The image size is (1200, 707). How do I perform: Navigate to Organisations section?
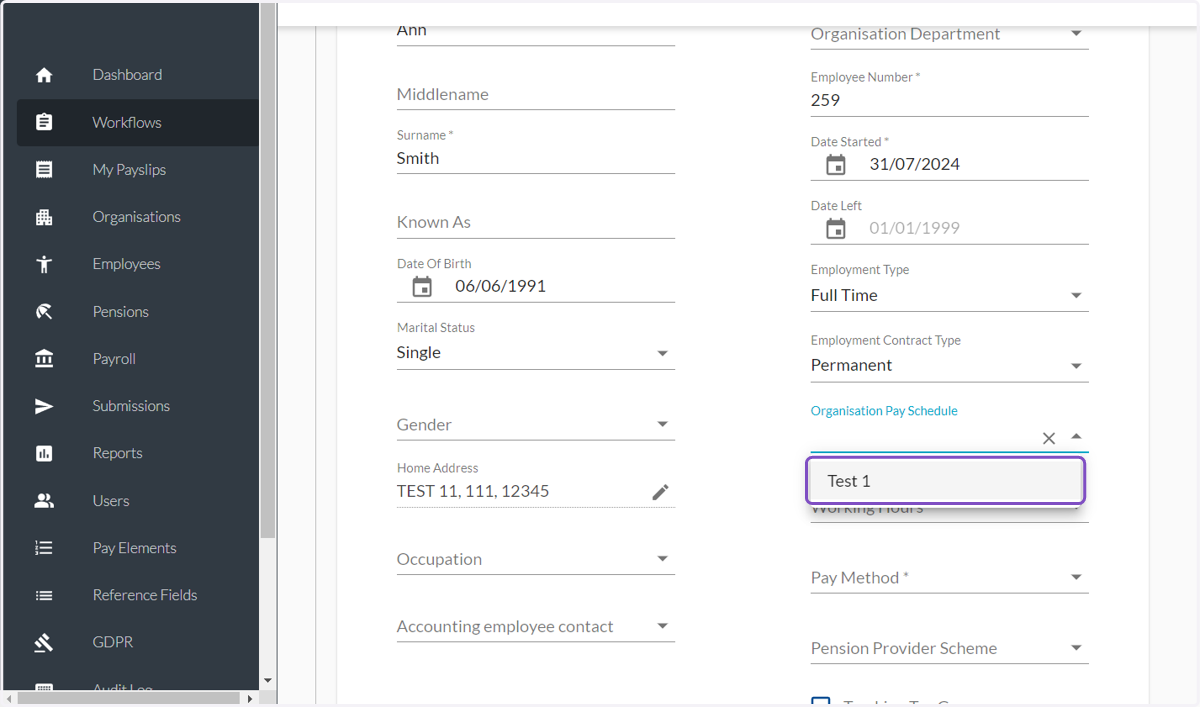pyautogui.click(x=138, y=217)
